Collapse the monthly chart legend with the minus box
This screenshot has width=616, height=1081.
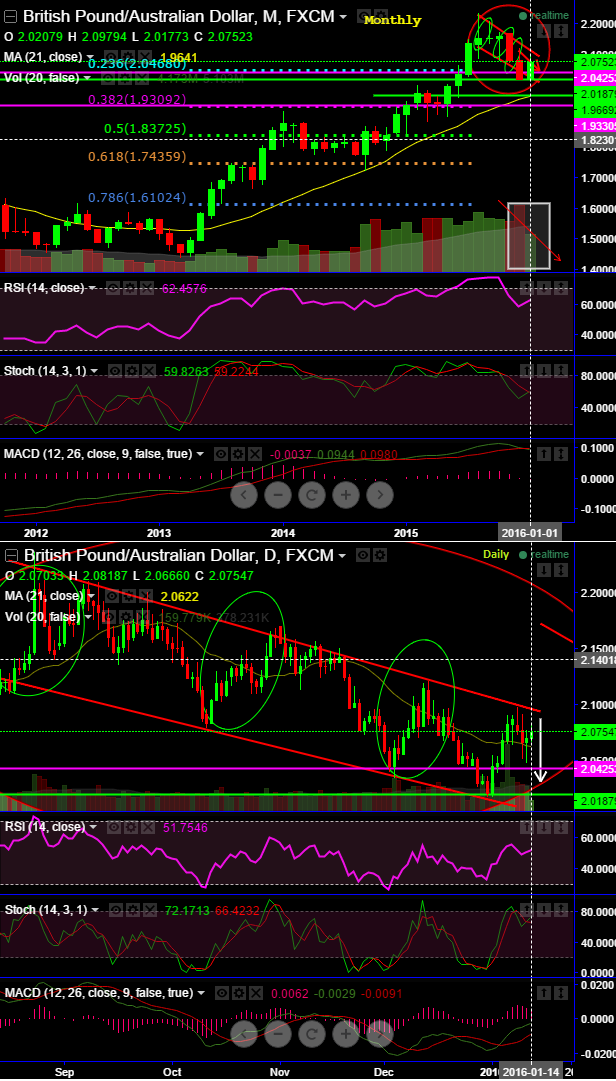pos(12,17)
